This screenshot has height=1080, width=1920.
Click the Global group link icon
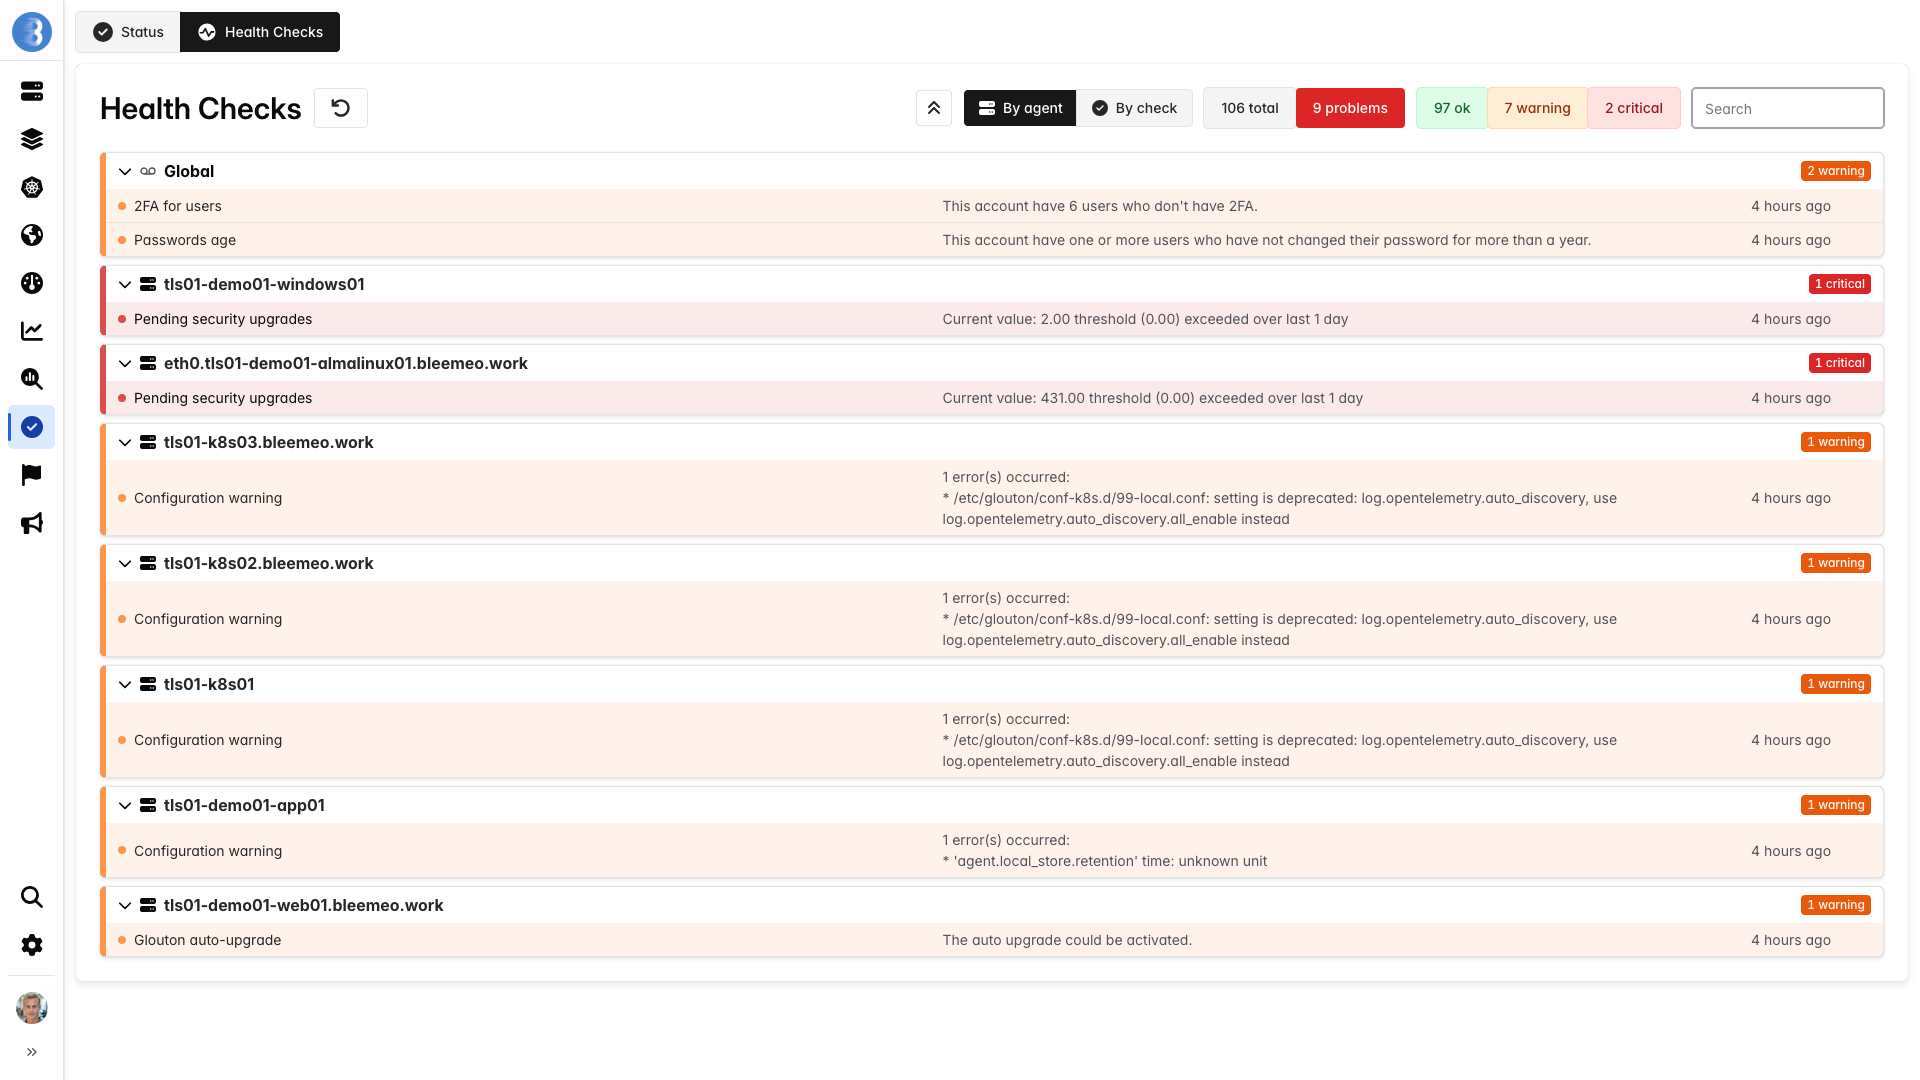(148, 171)
